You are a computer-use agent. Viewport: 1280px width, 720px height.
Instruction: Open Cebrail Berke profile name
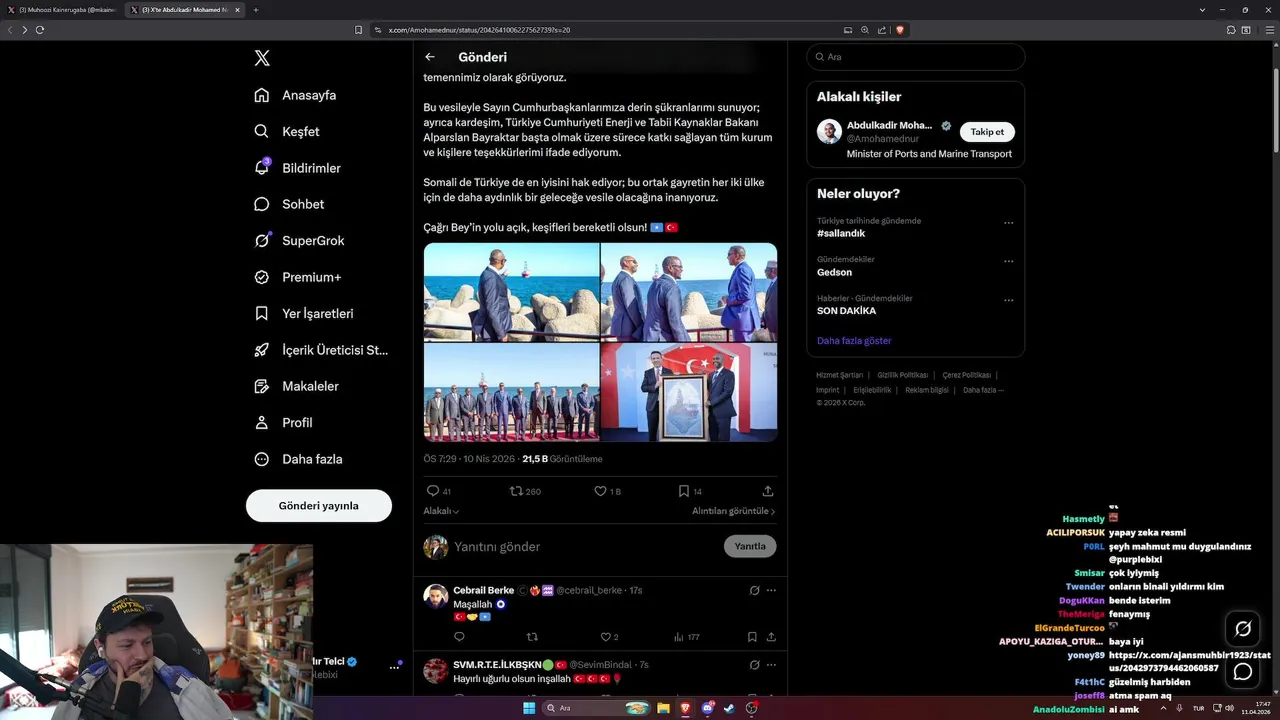(483, 590)
